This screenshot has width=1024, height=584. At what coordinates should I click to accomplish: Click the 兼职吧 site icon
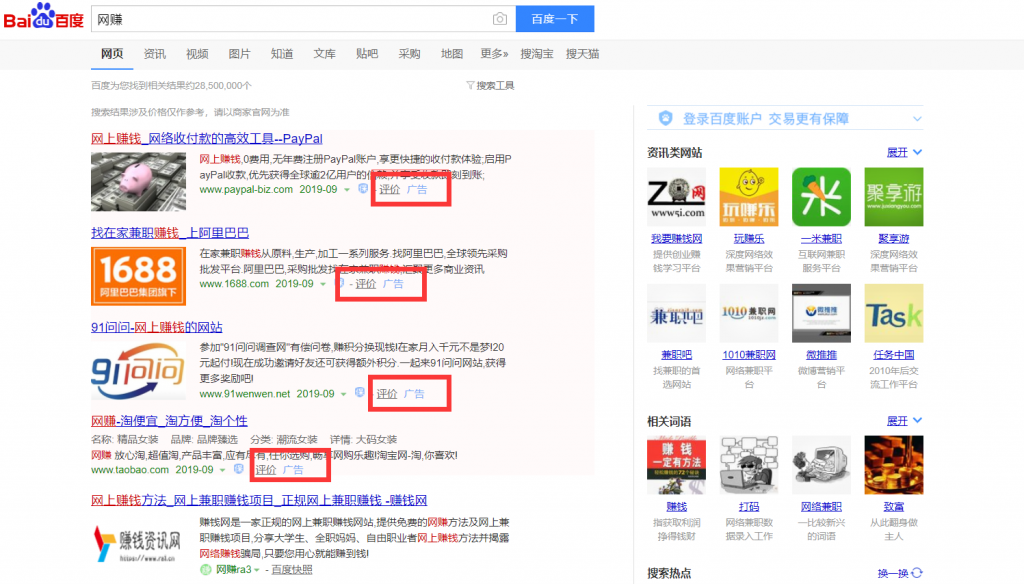677,313
